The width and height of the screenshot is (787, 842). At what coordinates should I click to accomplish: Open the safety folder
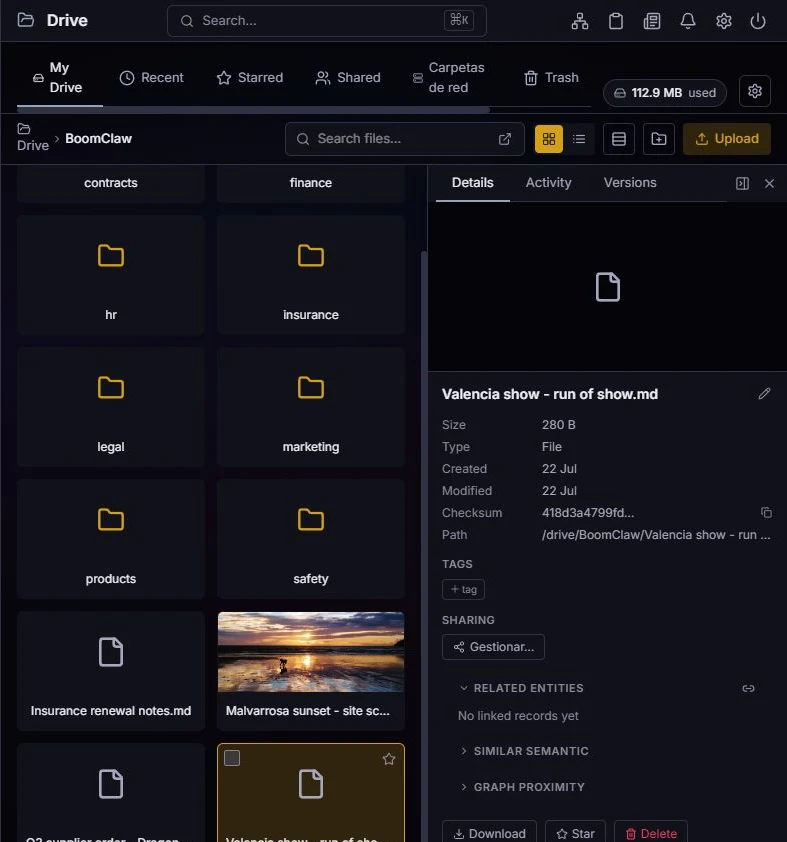311,539
